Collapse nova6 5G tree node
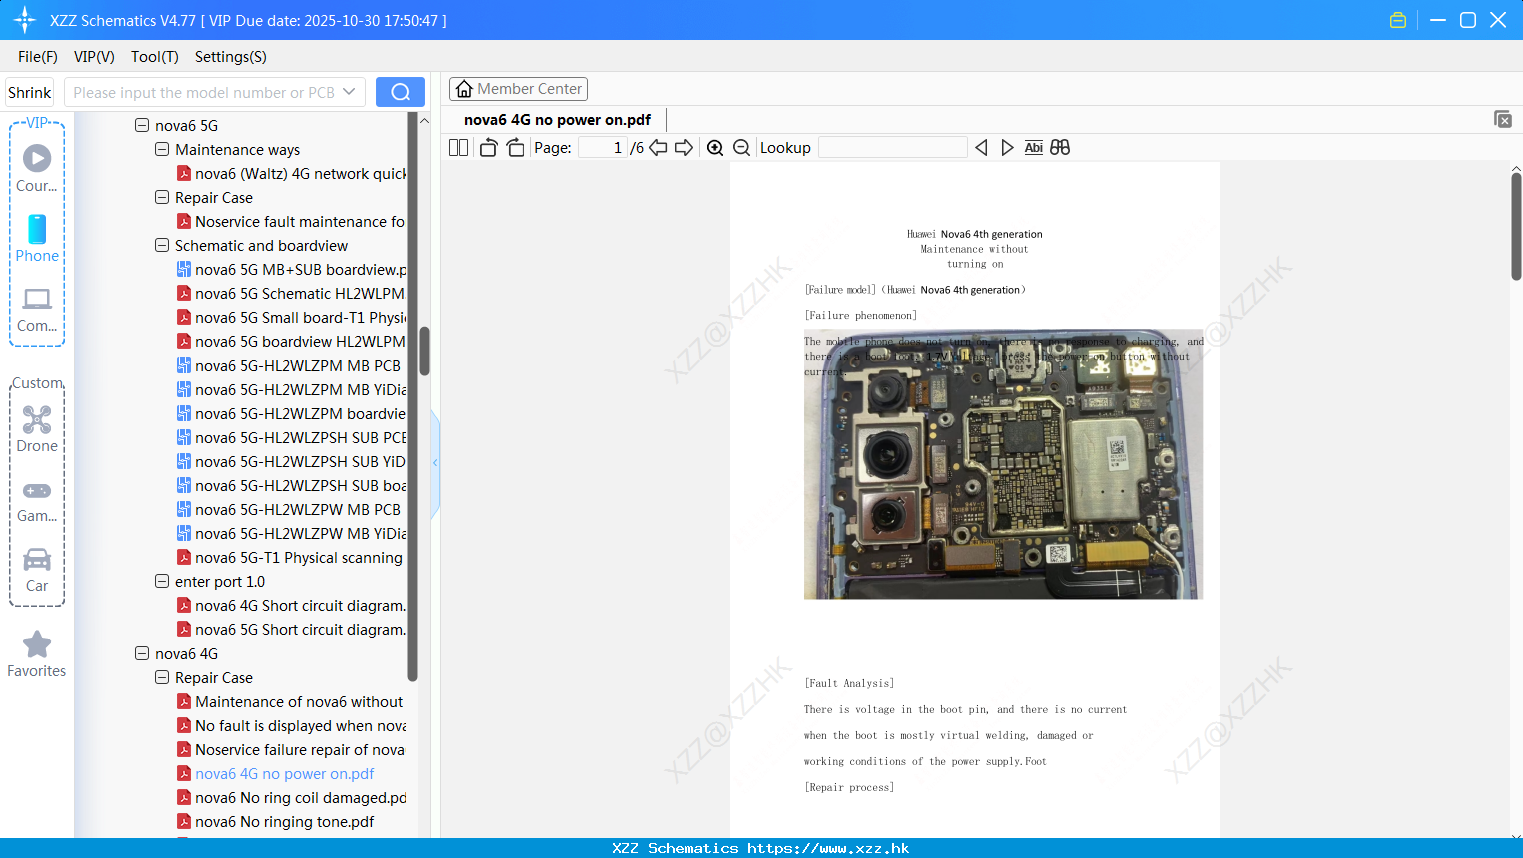The image size is (1523, 858). [142, 125]
